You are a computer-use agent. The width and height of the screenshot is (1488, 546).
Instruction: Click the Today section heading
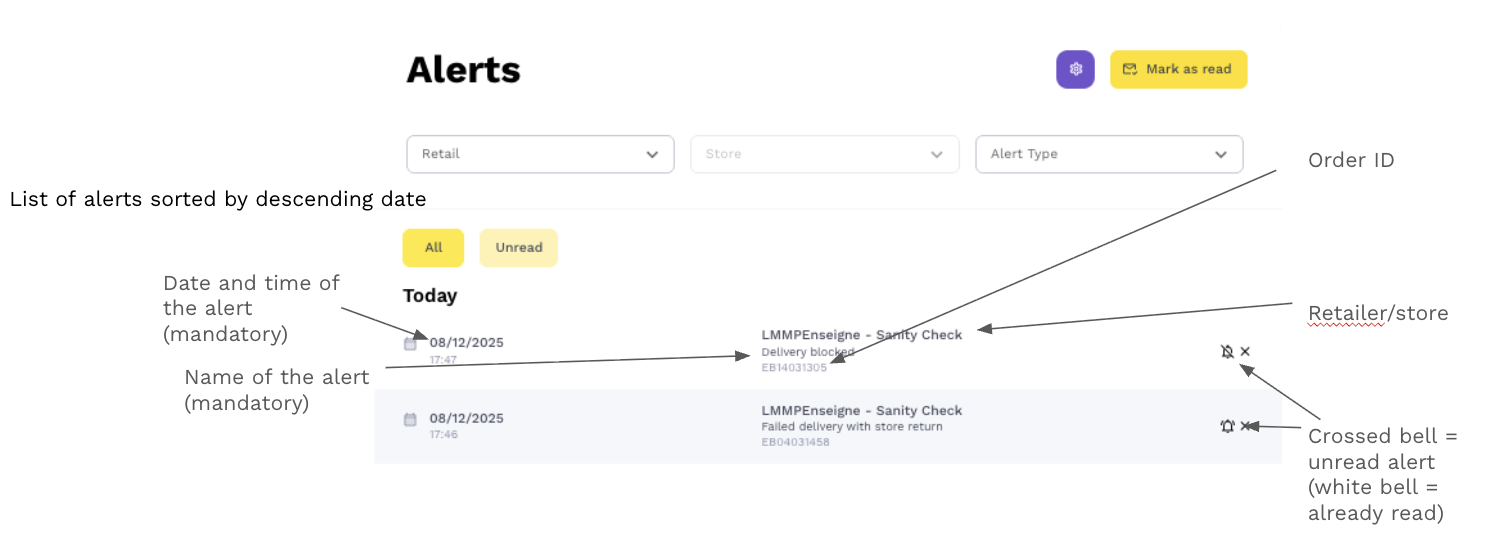pos(430,296)
